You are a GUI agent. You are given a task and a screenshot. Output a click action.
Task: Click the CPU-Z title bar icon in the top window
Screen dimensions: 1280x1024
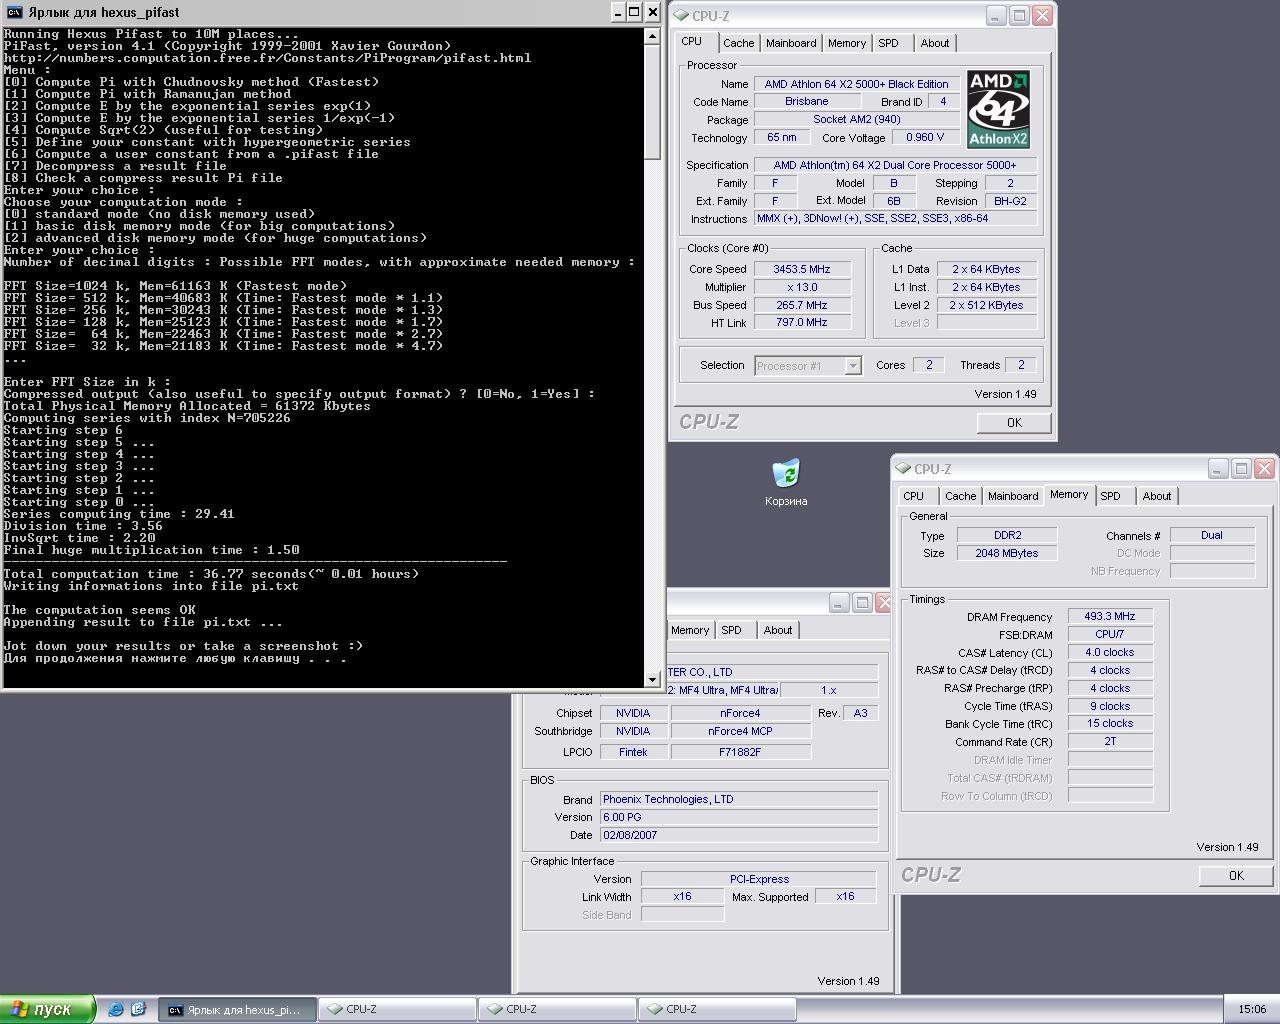(681, 16)
